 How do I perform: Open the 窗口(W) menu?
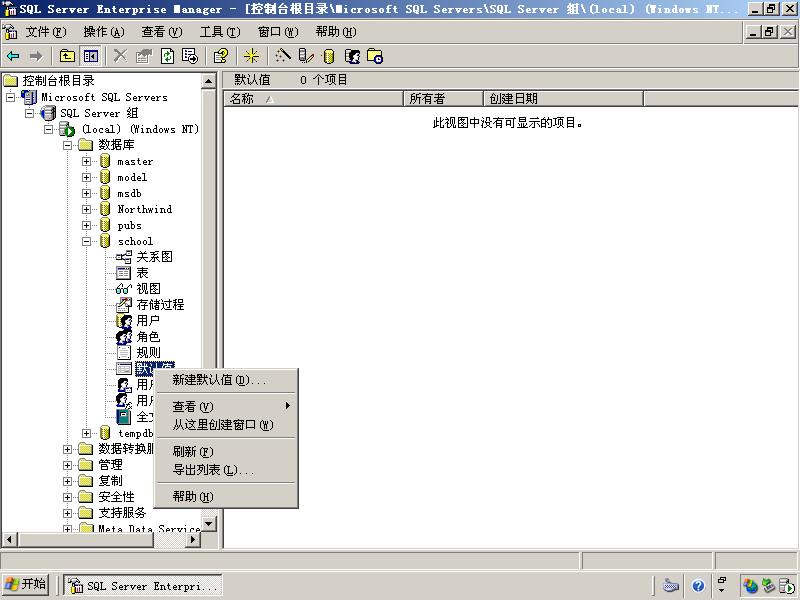click(x=278, y=32)
